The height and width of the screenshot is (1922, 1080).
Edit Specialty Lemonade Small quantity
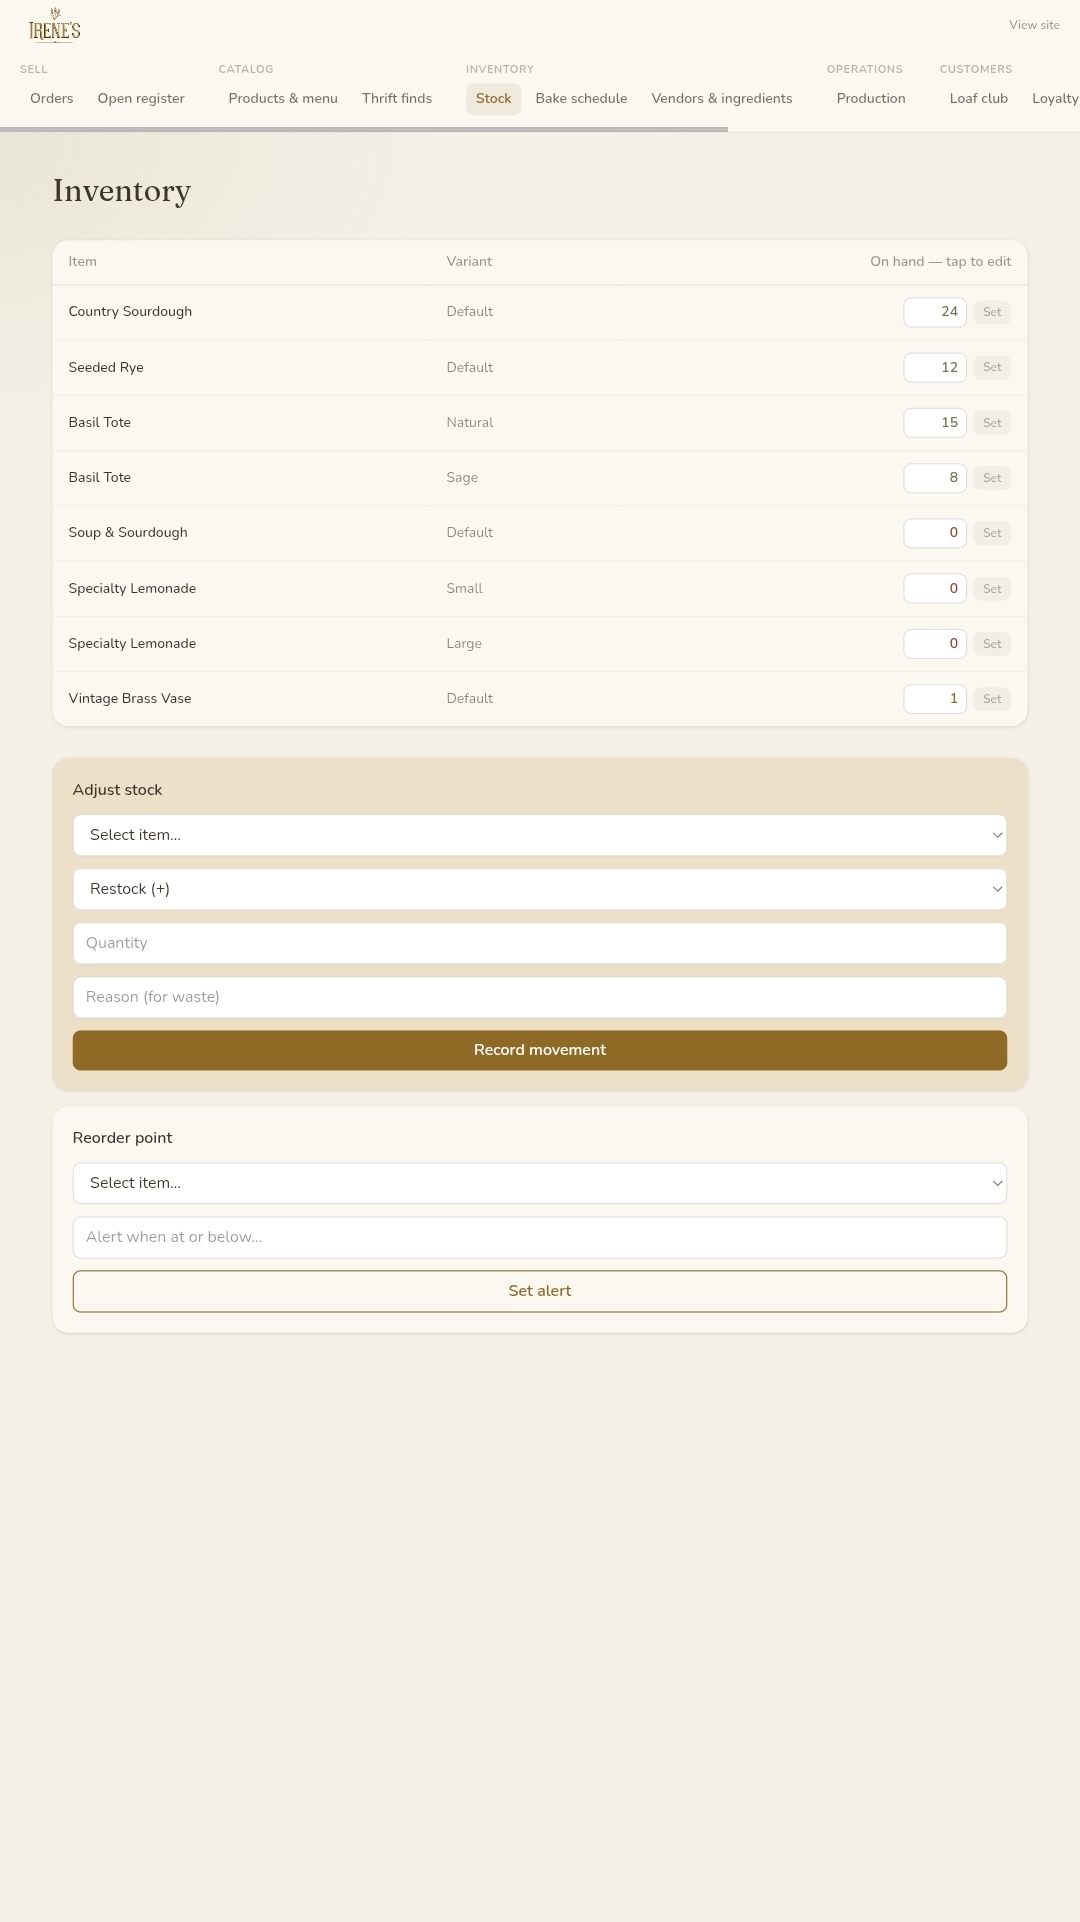[935, 588]
